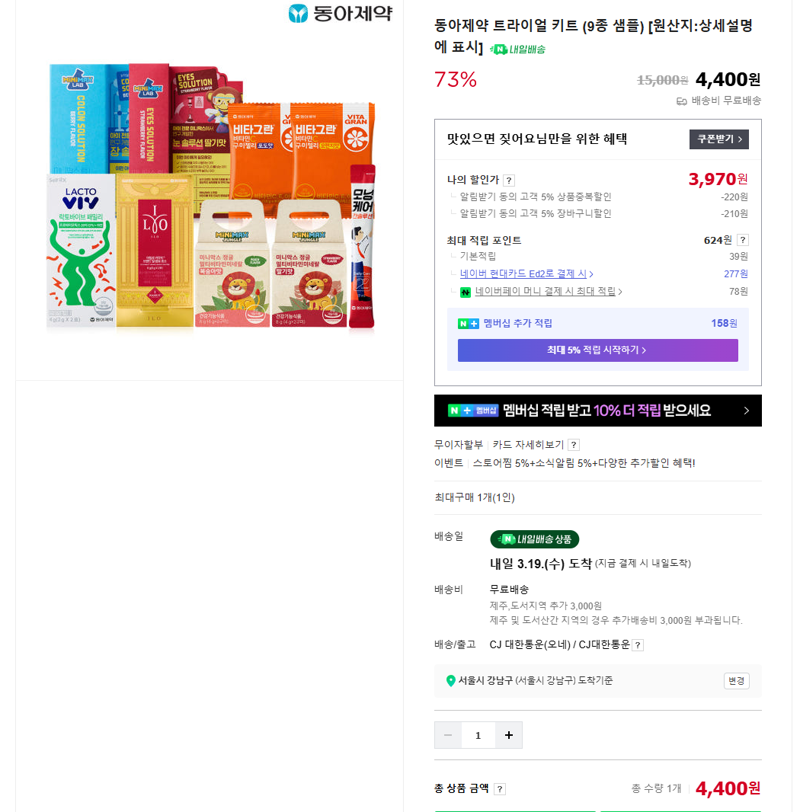Click help icon beside 총 상품 금액
The width and height of the screenshot is (800, 812).
point(500,789)
